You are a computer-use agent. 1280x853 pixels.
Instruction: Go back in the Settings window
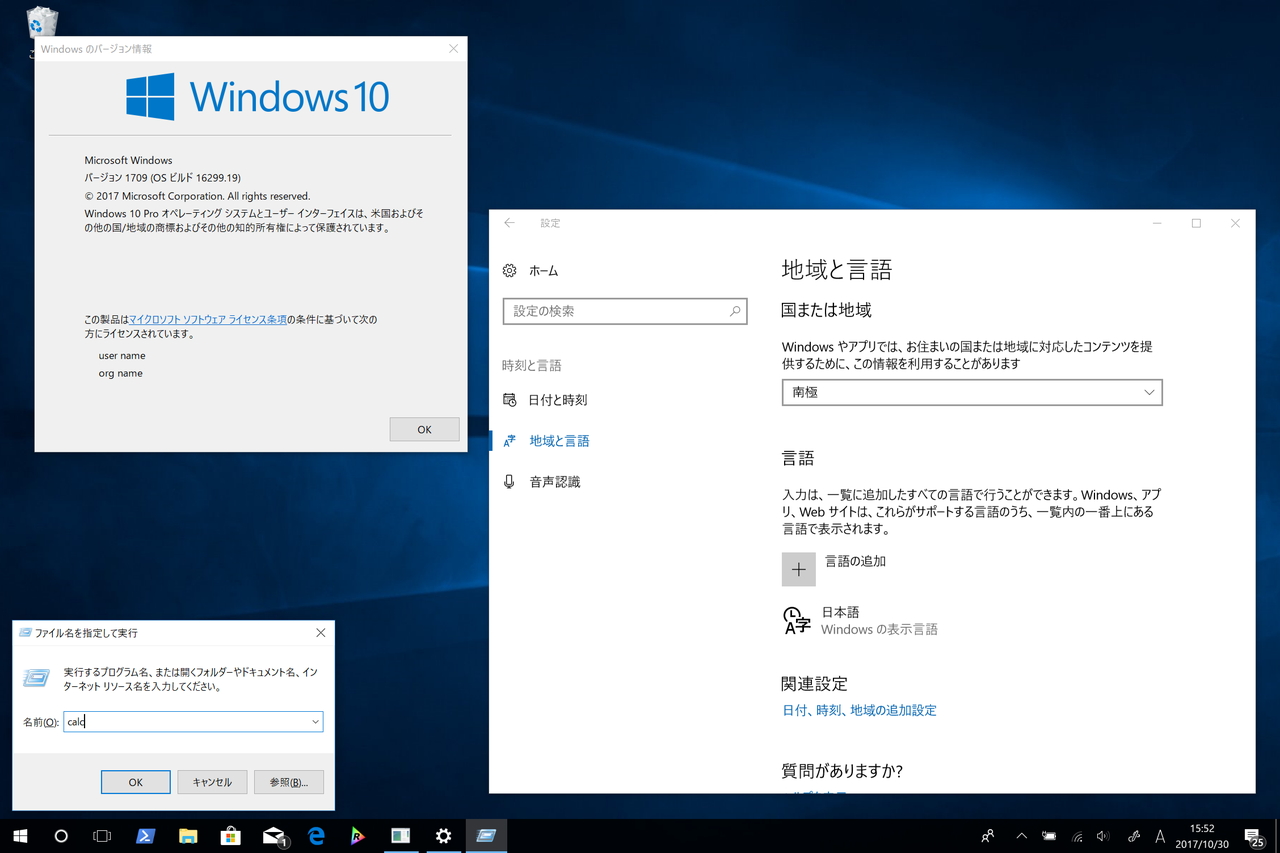[510, 223]
